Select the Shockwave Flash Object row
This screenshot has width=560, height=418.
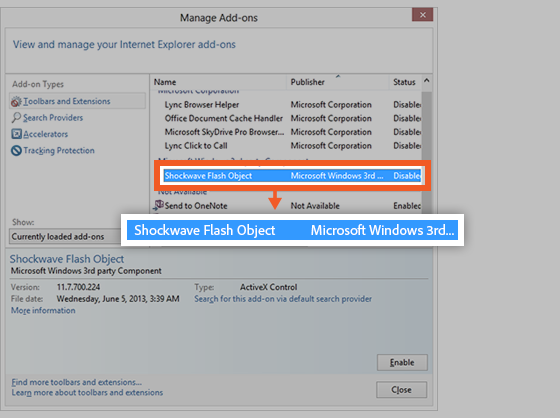(x=292, y=176)
